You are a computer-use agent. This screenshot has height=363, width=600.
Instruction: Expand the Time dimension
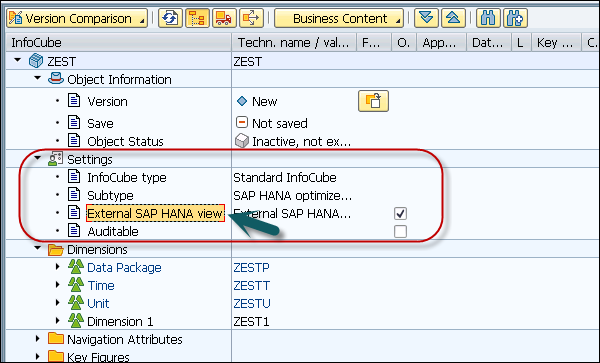[x=58, y=284]
